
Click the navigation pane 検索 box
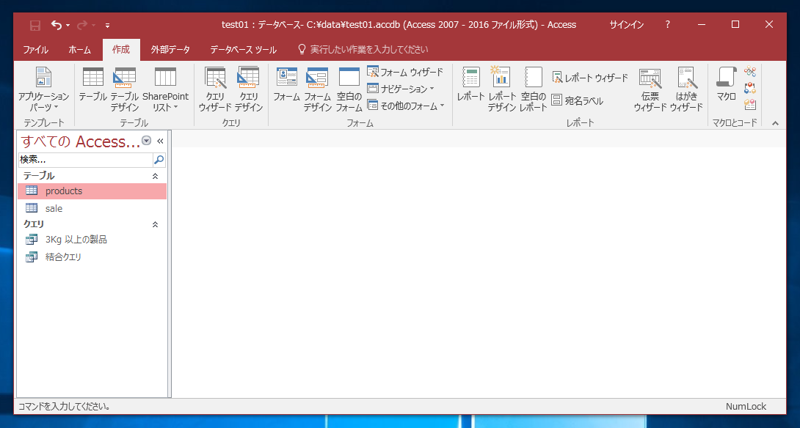click(85, 160)
